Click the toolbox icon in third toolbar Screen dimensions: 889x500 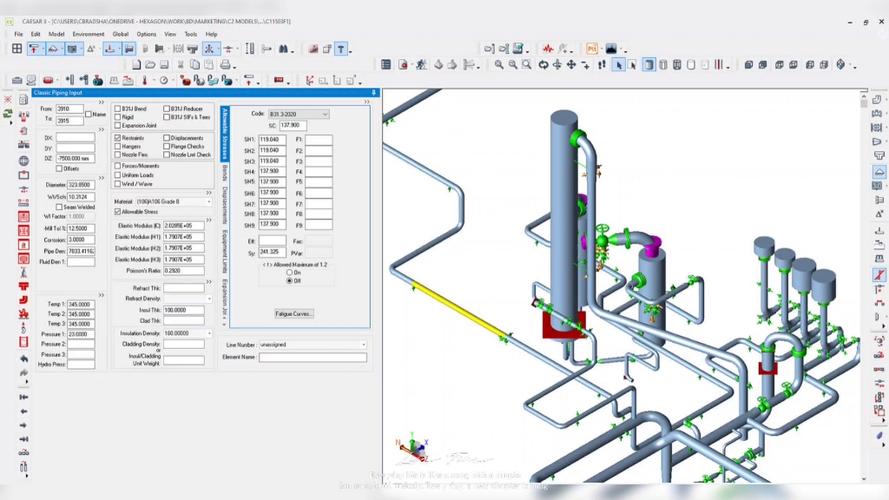pyautogui.click(x=17, y=80)
